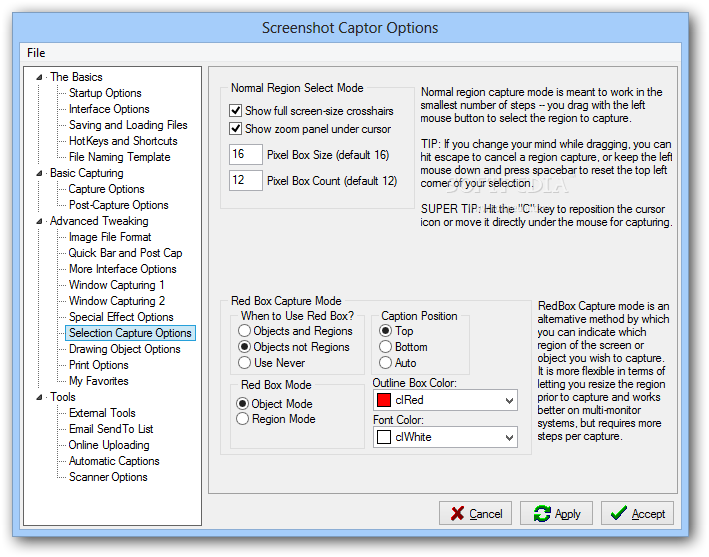Click the Basic Capturing tree heading
Screen dimensions: 709x557
point(86,173)
